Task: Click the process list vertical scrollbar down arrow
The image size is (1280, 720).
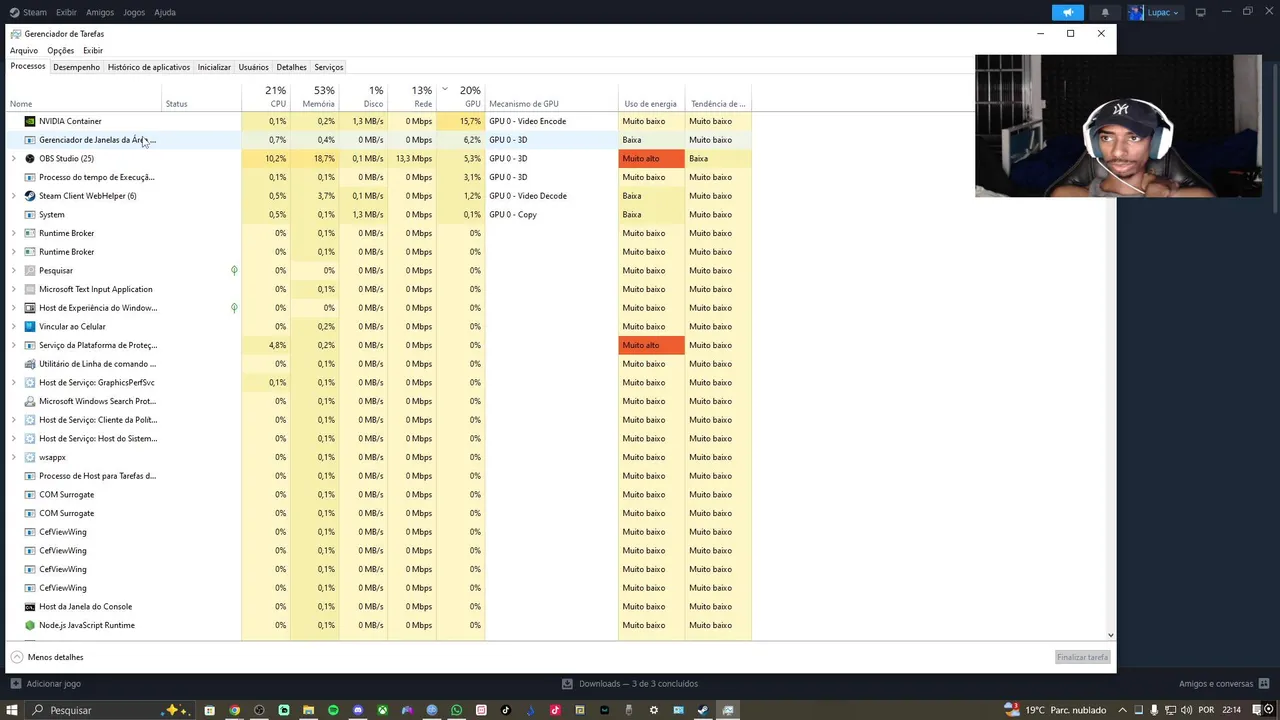Action: click(1110, 635)
